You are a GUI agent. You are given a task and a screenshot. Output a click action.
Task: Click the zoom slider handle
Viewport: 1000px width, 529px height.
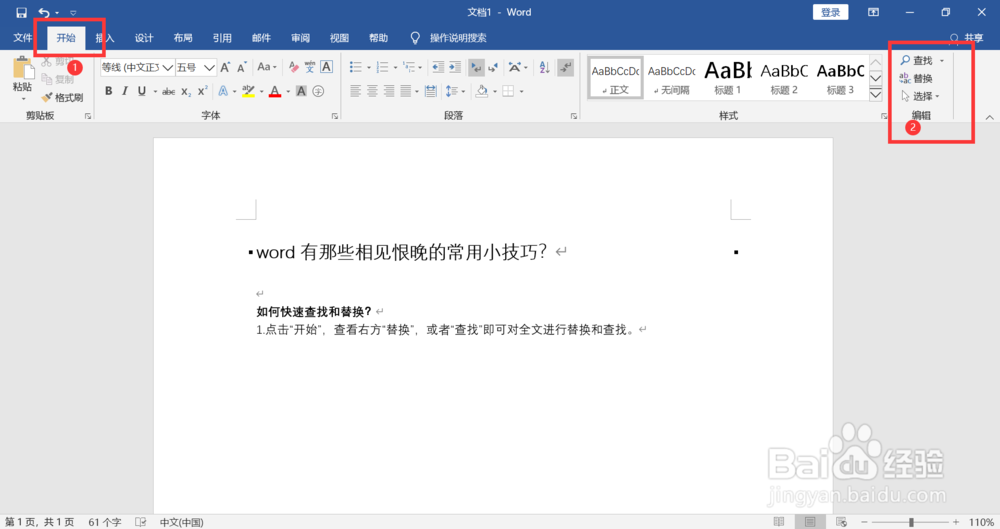coord(911,522)
